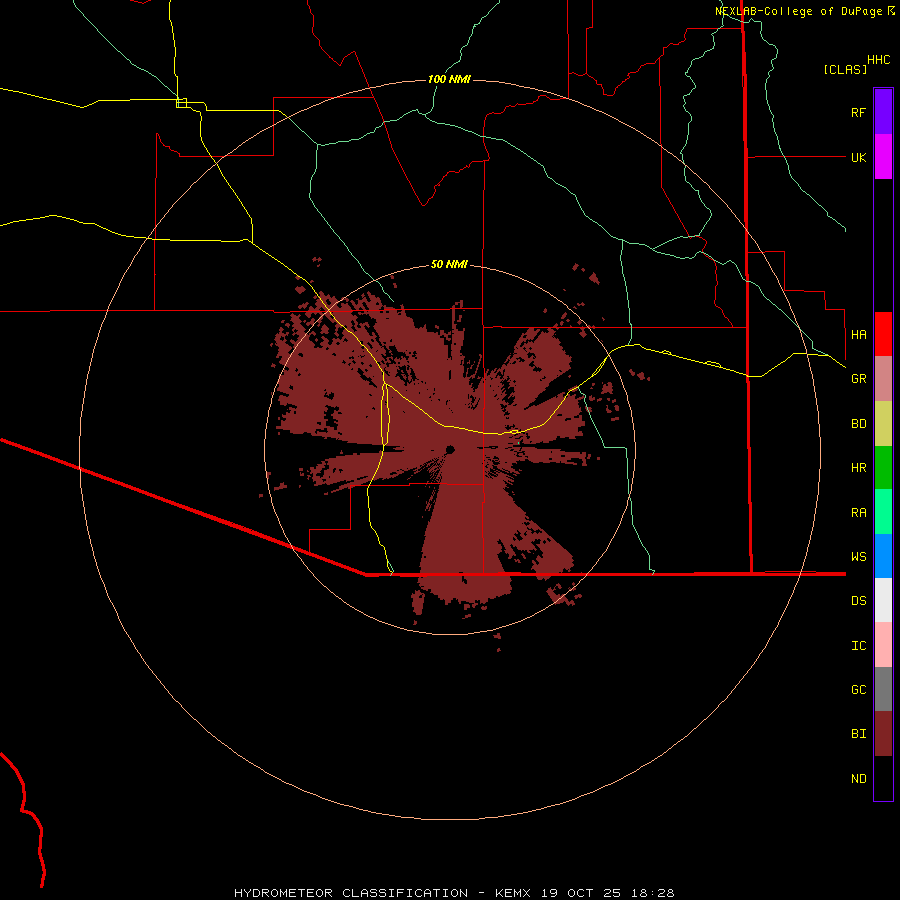
Task: Click the KEMX station identifier
Action: 514,893
